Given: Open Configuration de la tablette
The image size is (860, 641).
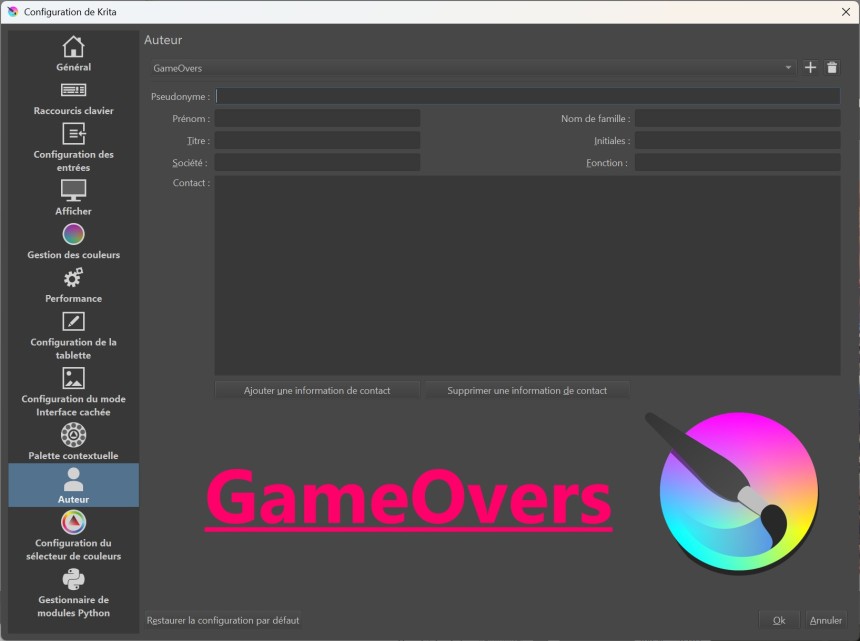Looking at the screenshot, I should click(73, 335).
